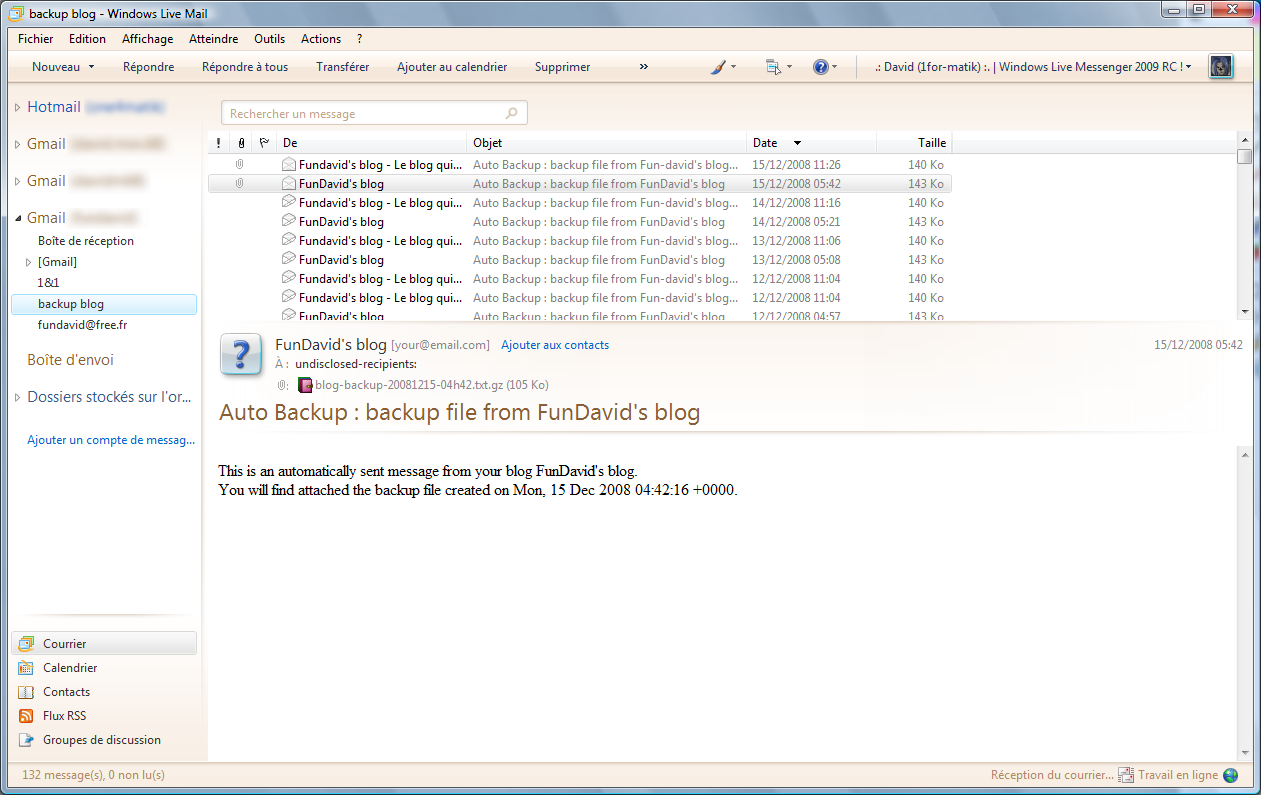Image resolution: width=1261 pixels, height=795 pixels.
Task: Click the Supprimer button
Action: coord(563,67)
